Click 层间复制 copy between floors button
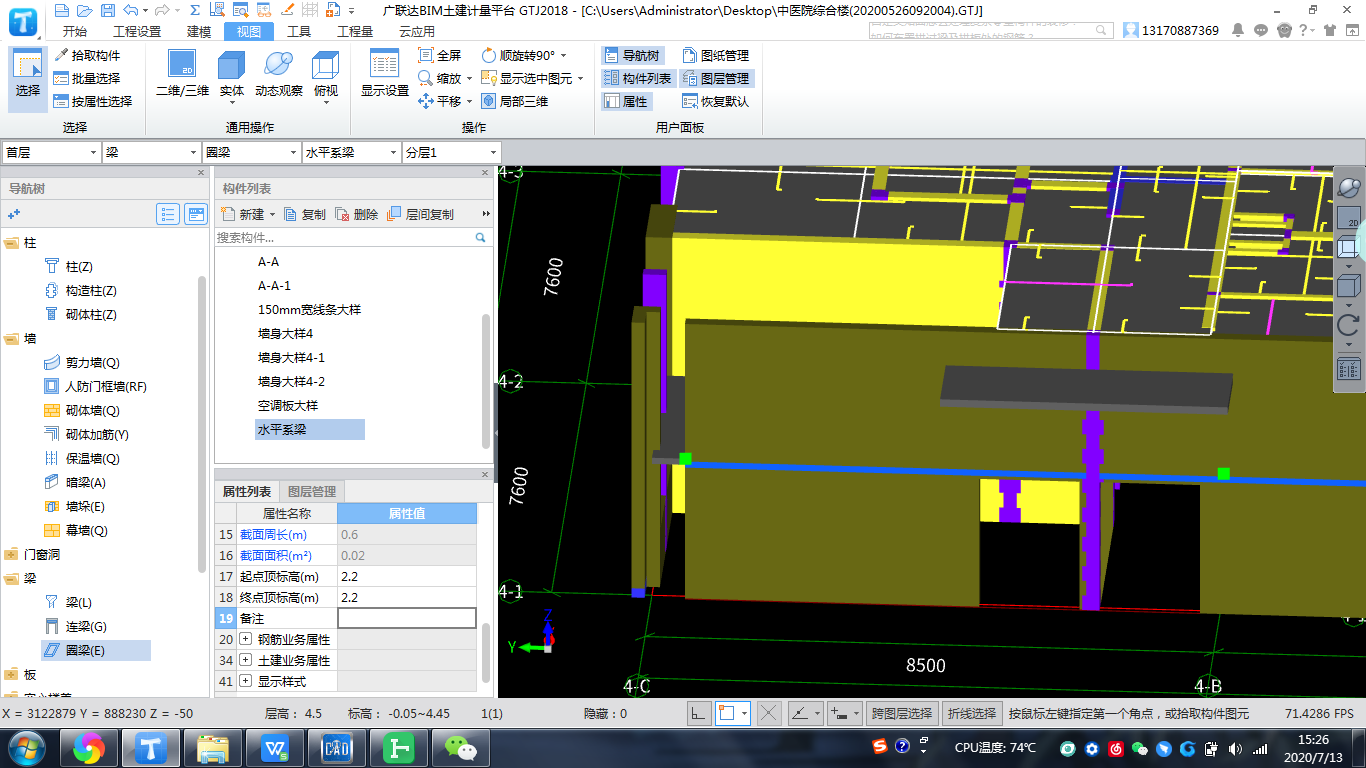This screenshot has width=1366, height=768. click(x=421, y=214)
